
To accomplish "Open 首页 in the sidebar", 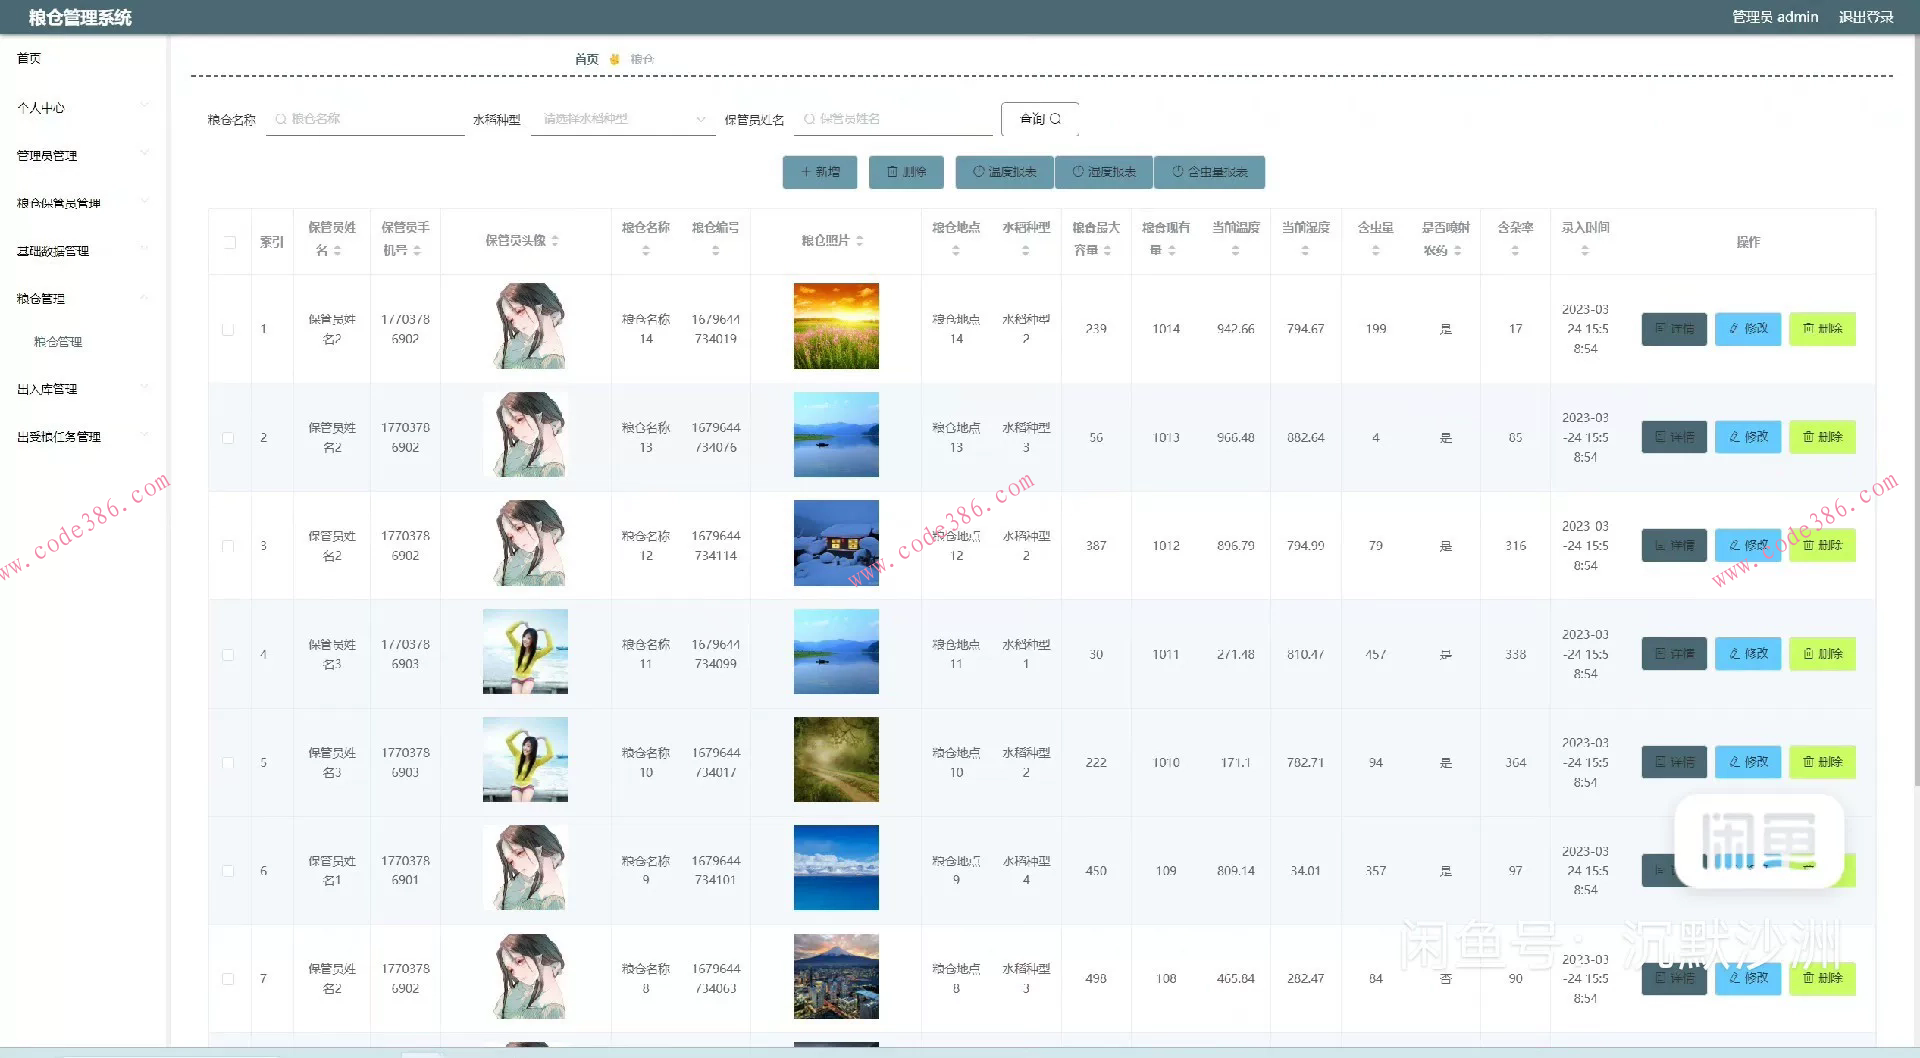I will (x=30, y=58).
